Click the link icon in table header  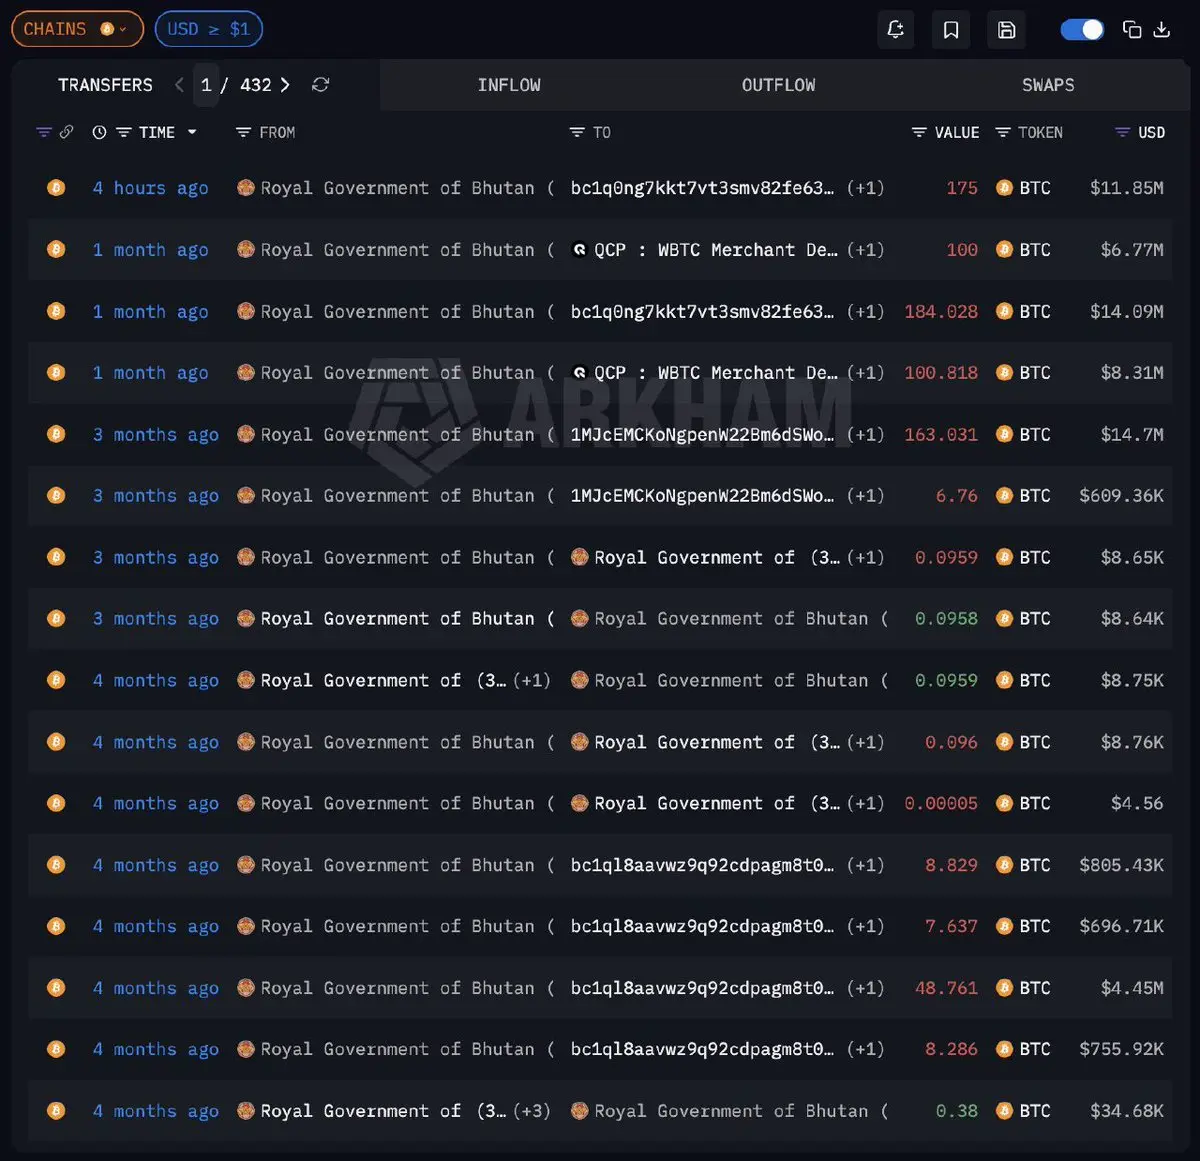tap(66, 132)
